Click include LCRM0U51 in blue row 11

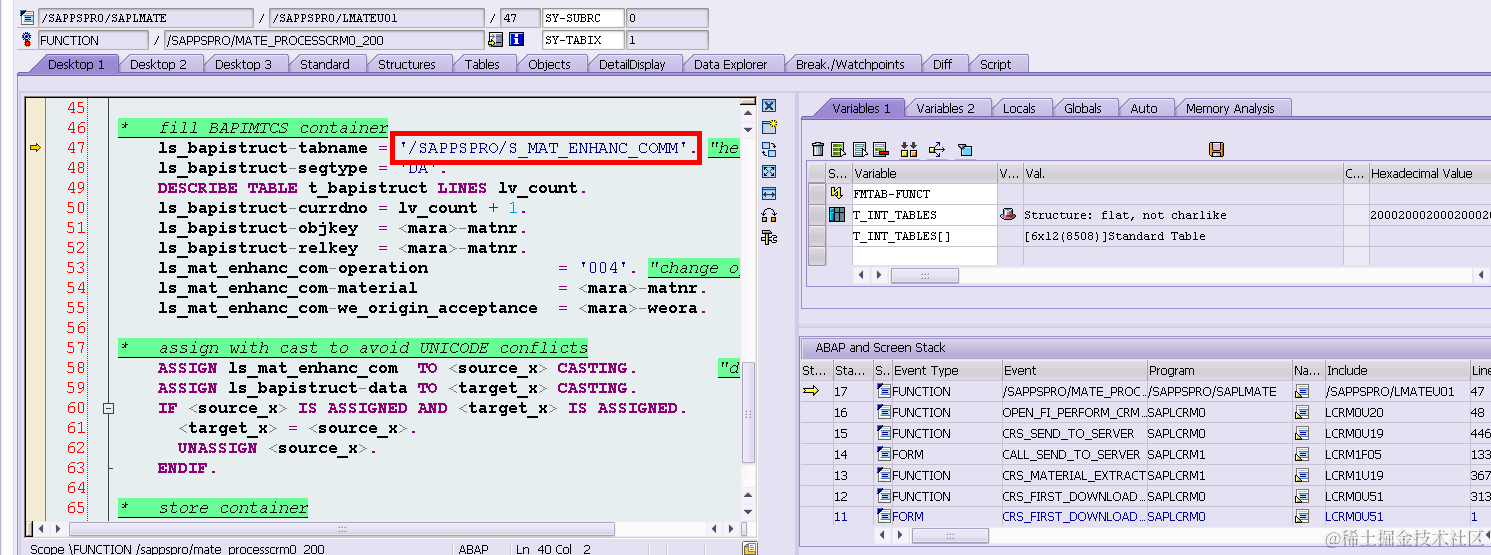coord(1354,517)
